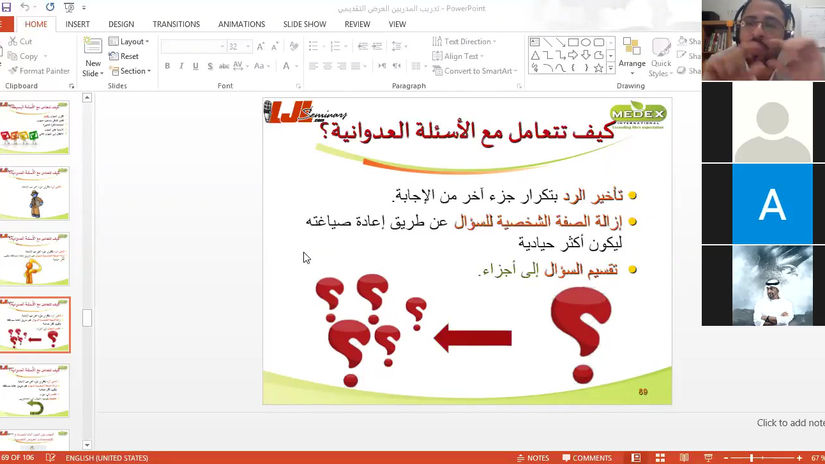The height and width of the screenshot is (464, 825).
Task: Click the Text Direction button
Action: click(464, 41)
